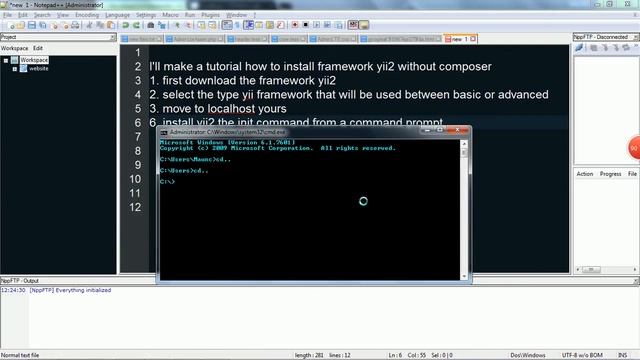This screenshot has height=360, width=640.
Task: Paste using the clipboard toolbar icon
Action: (x=111, y=25)
